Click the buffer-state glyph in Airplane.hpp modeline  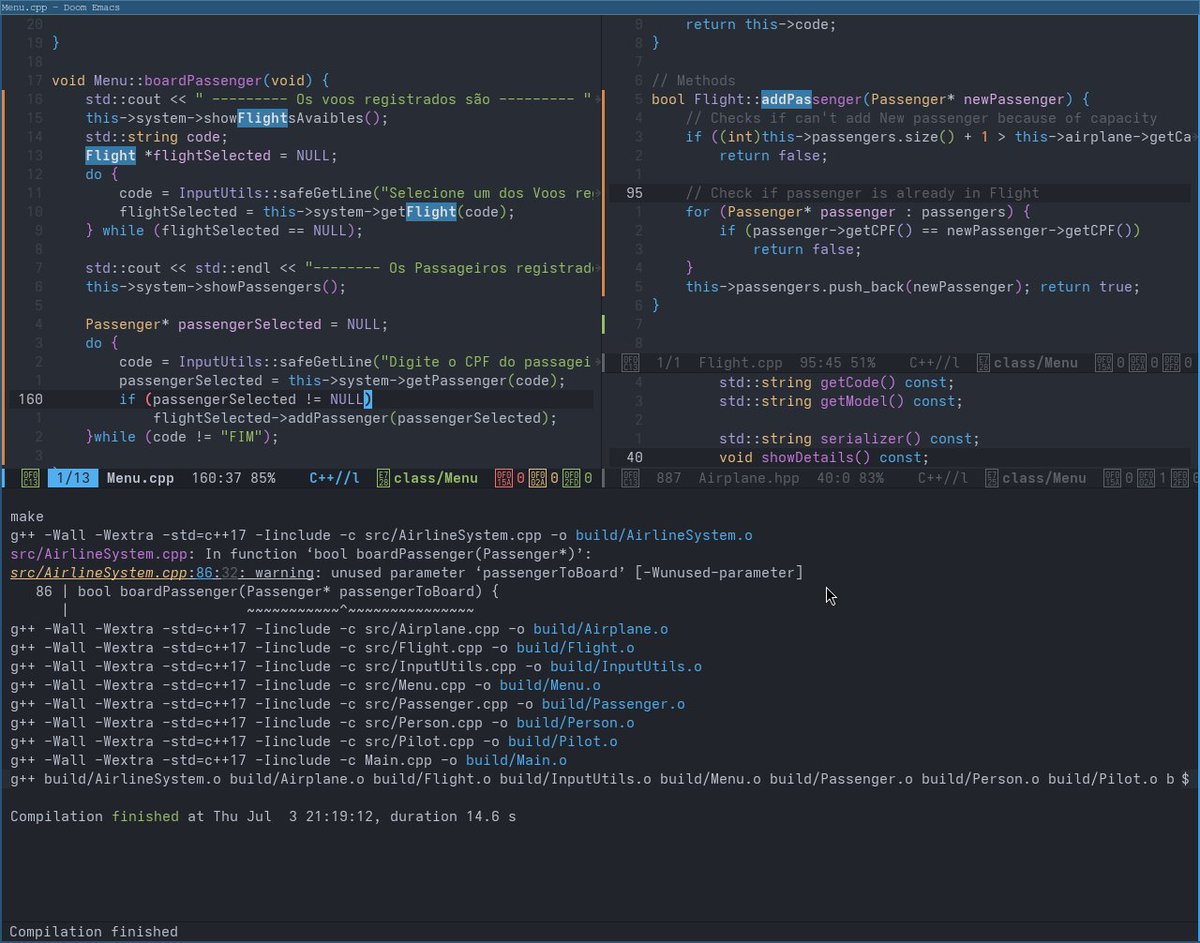pyautogui.click(x=630, y=478)
